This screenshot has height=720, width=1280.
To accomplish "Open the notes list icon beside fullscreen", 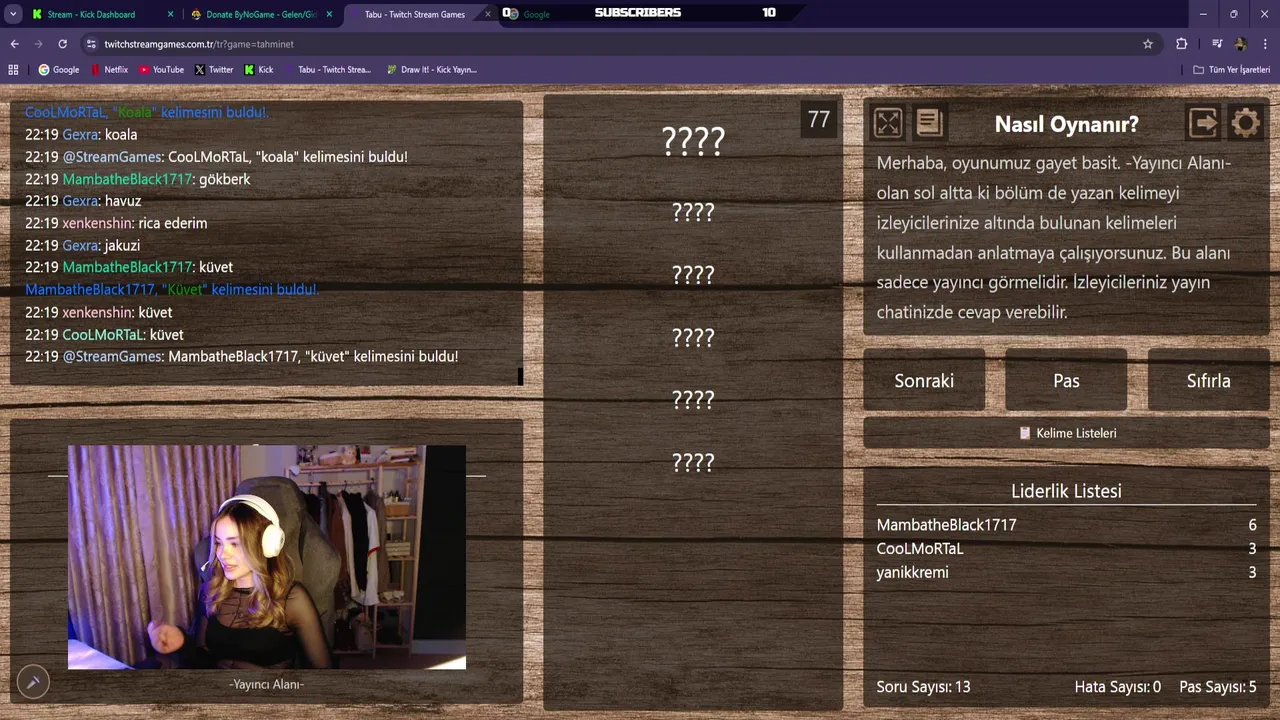I will (929, 123).
